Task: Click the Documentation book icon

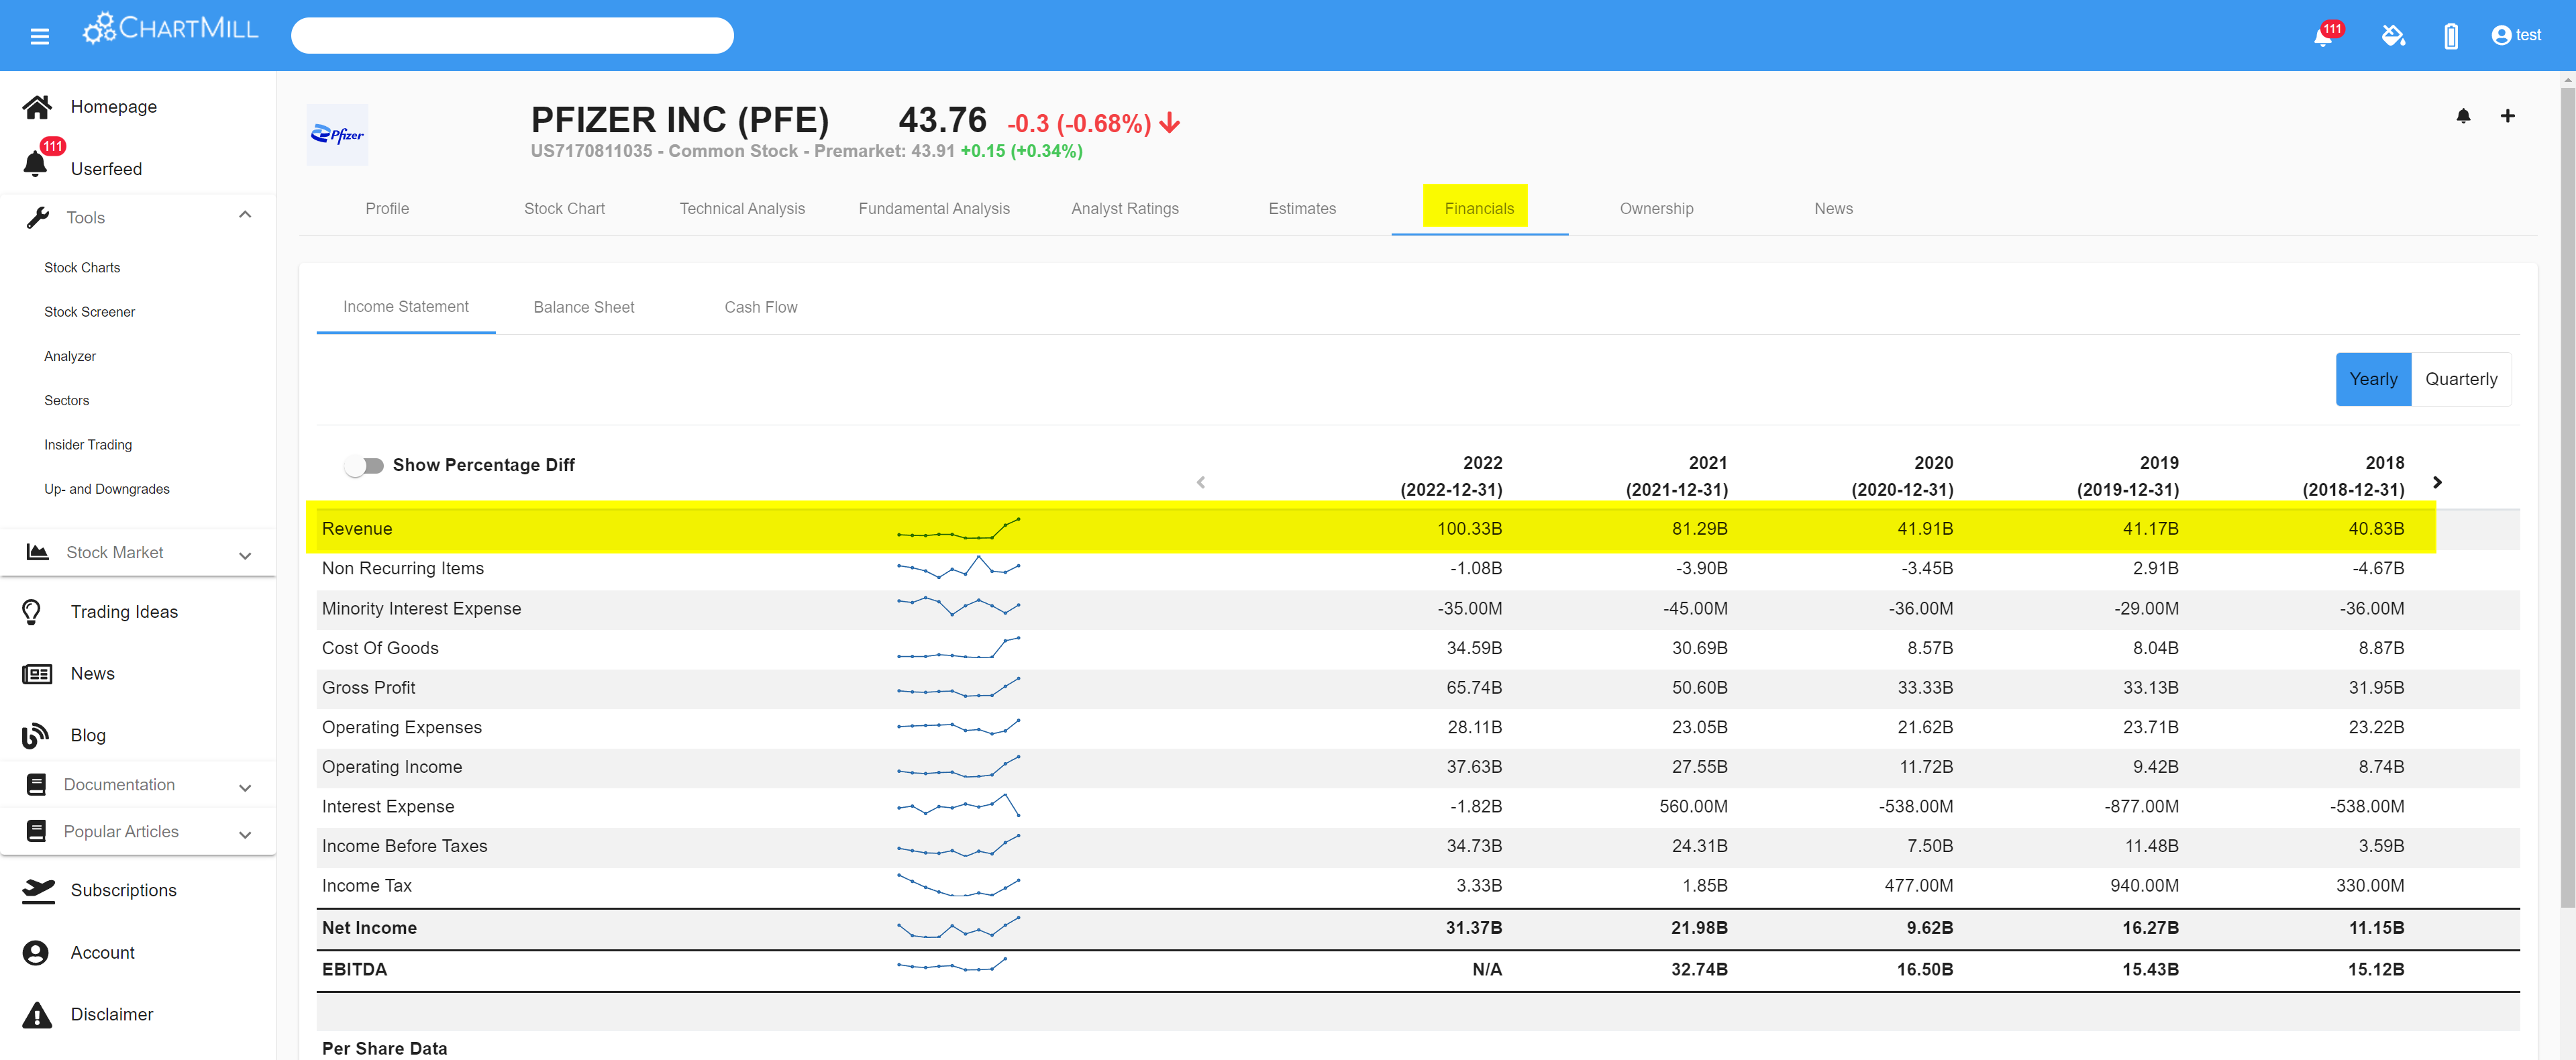Action: (x=36, y=785)
